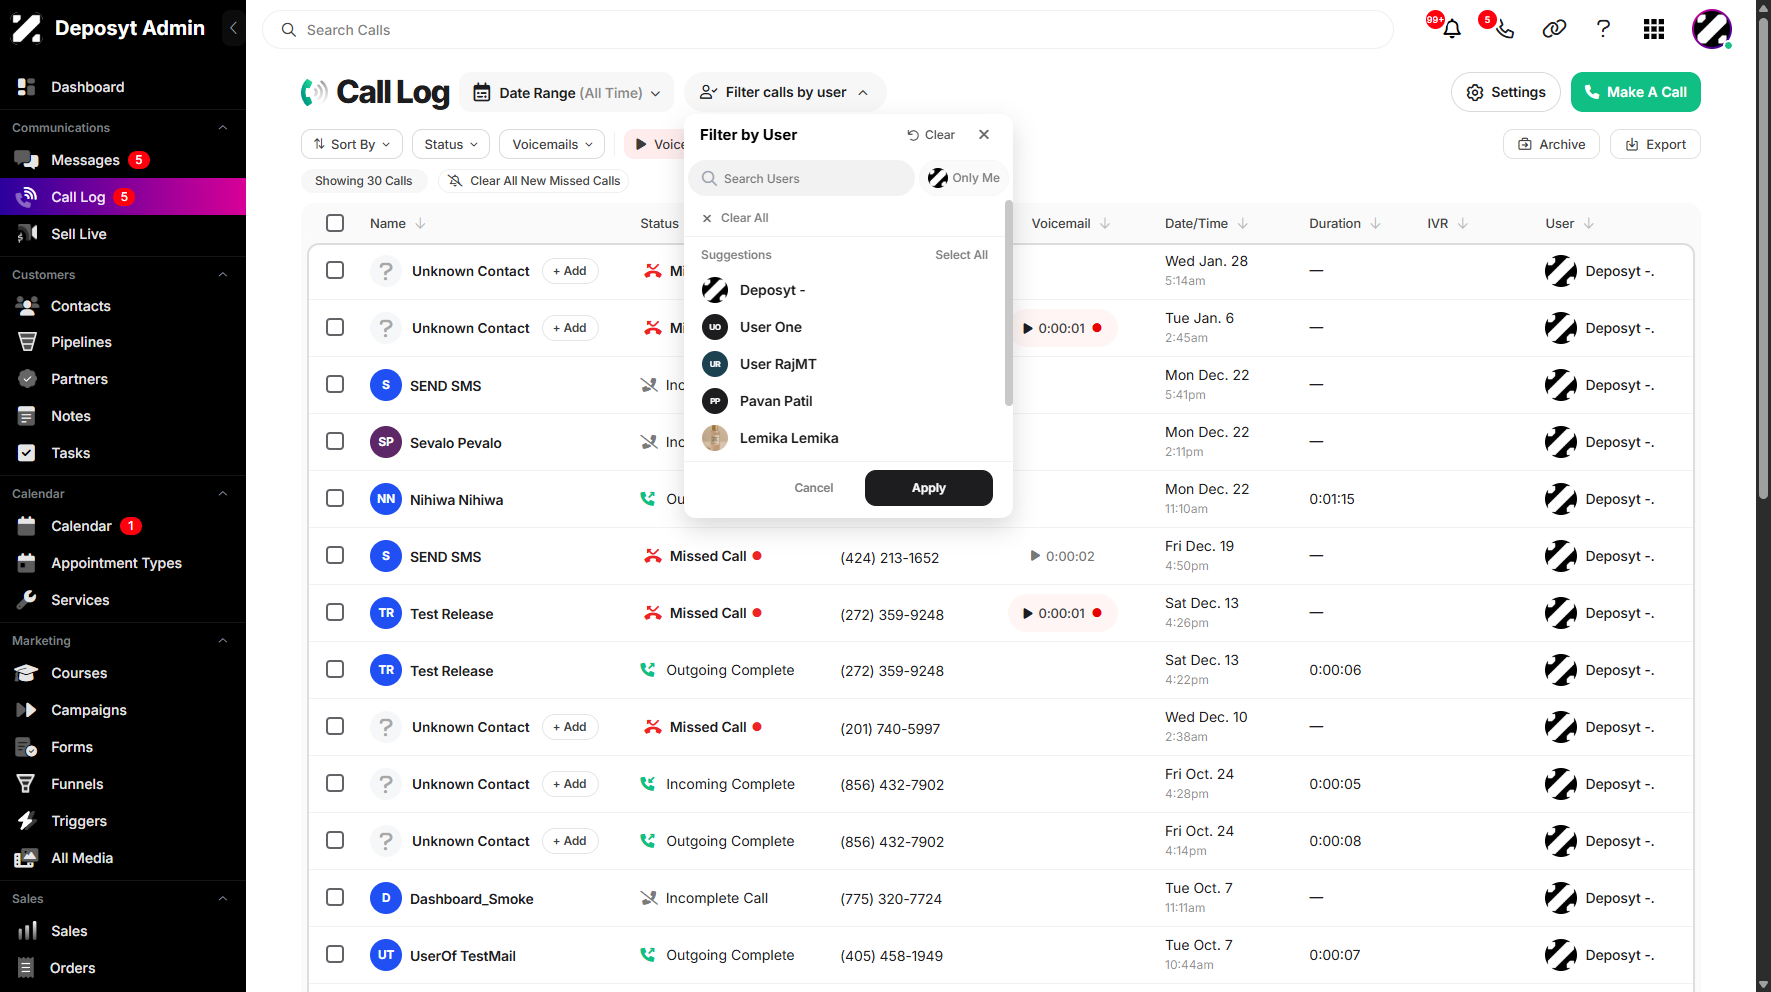The width and height of the screenshot is (1771, 992).
Task: Open the notifications bell icon
Action: click(1452, 29)
